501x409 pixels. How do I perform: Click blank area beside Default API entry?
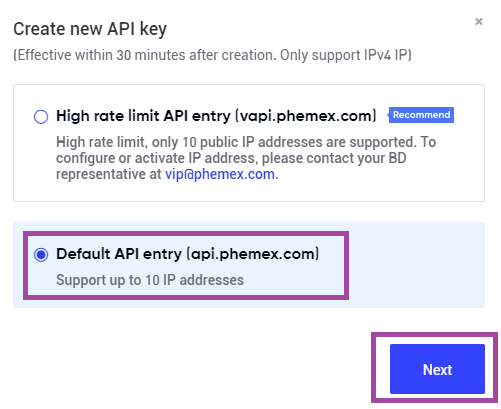[417, 265]
